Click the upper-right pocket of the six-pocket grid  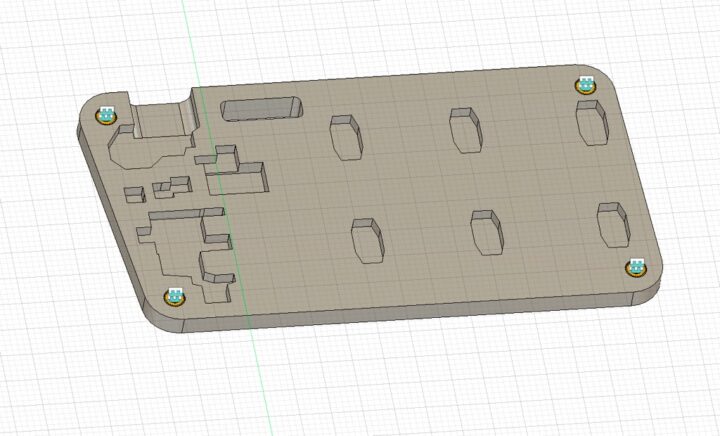pyautogui.click(x=591, y=121)
